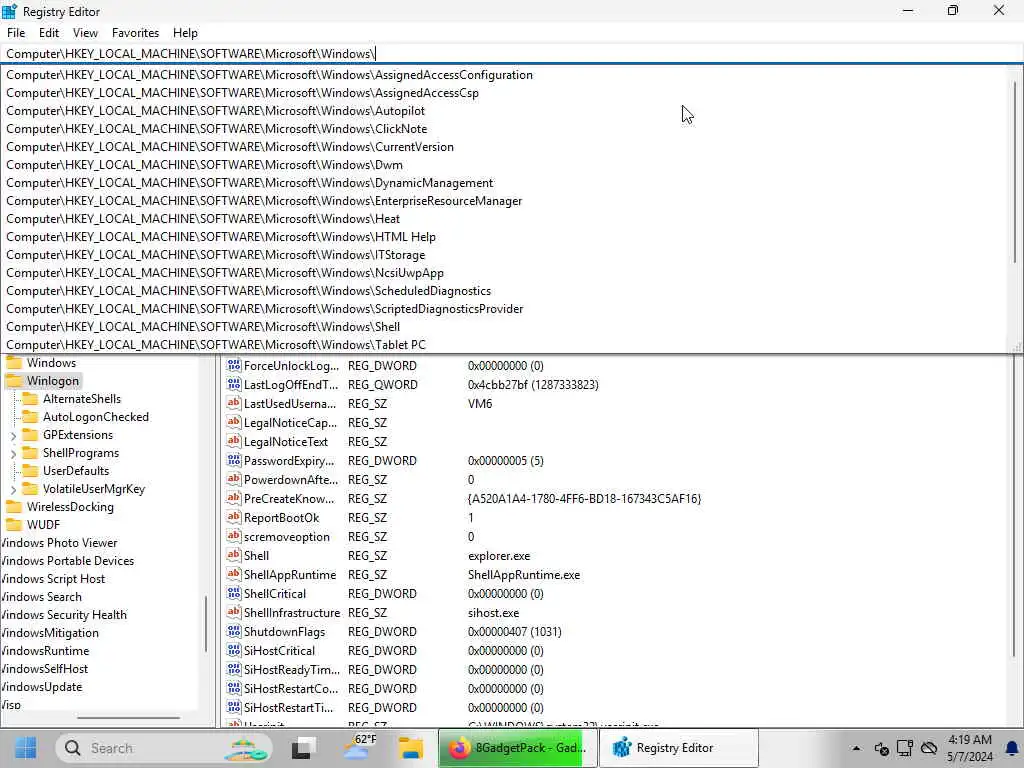Click ShellAppRuntime string value icon
The width and height of the screenshot is (1024, 768).
pyautogui.click(x=233, y=574)
